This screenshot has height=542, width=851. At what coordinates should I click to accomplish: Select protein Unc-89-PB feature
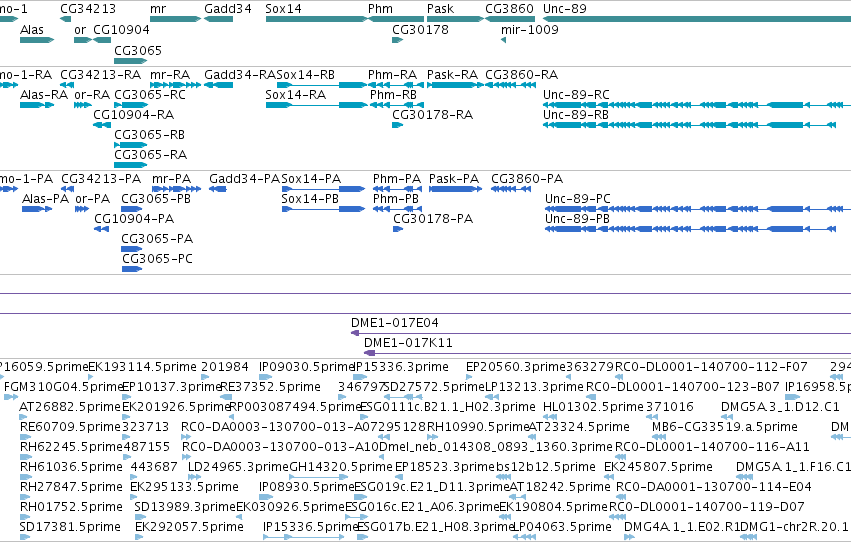click(x=690, y=229)
